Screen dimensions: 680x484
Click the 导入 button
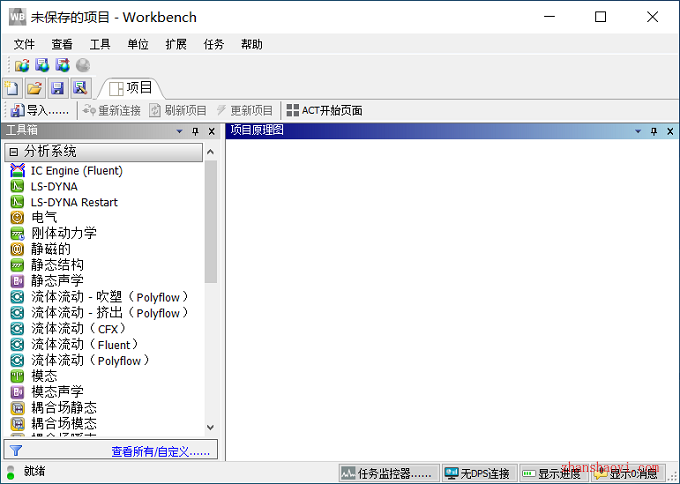point(40,111)
